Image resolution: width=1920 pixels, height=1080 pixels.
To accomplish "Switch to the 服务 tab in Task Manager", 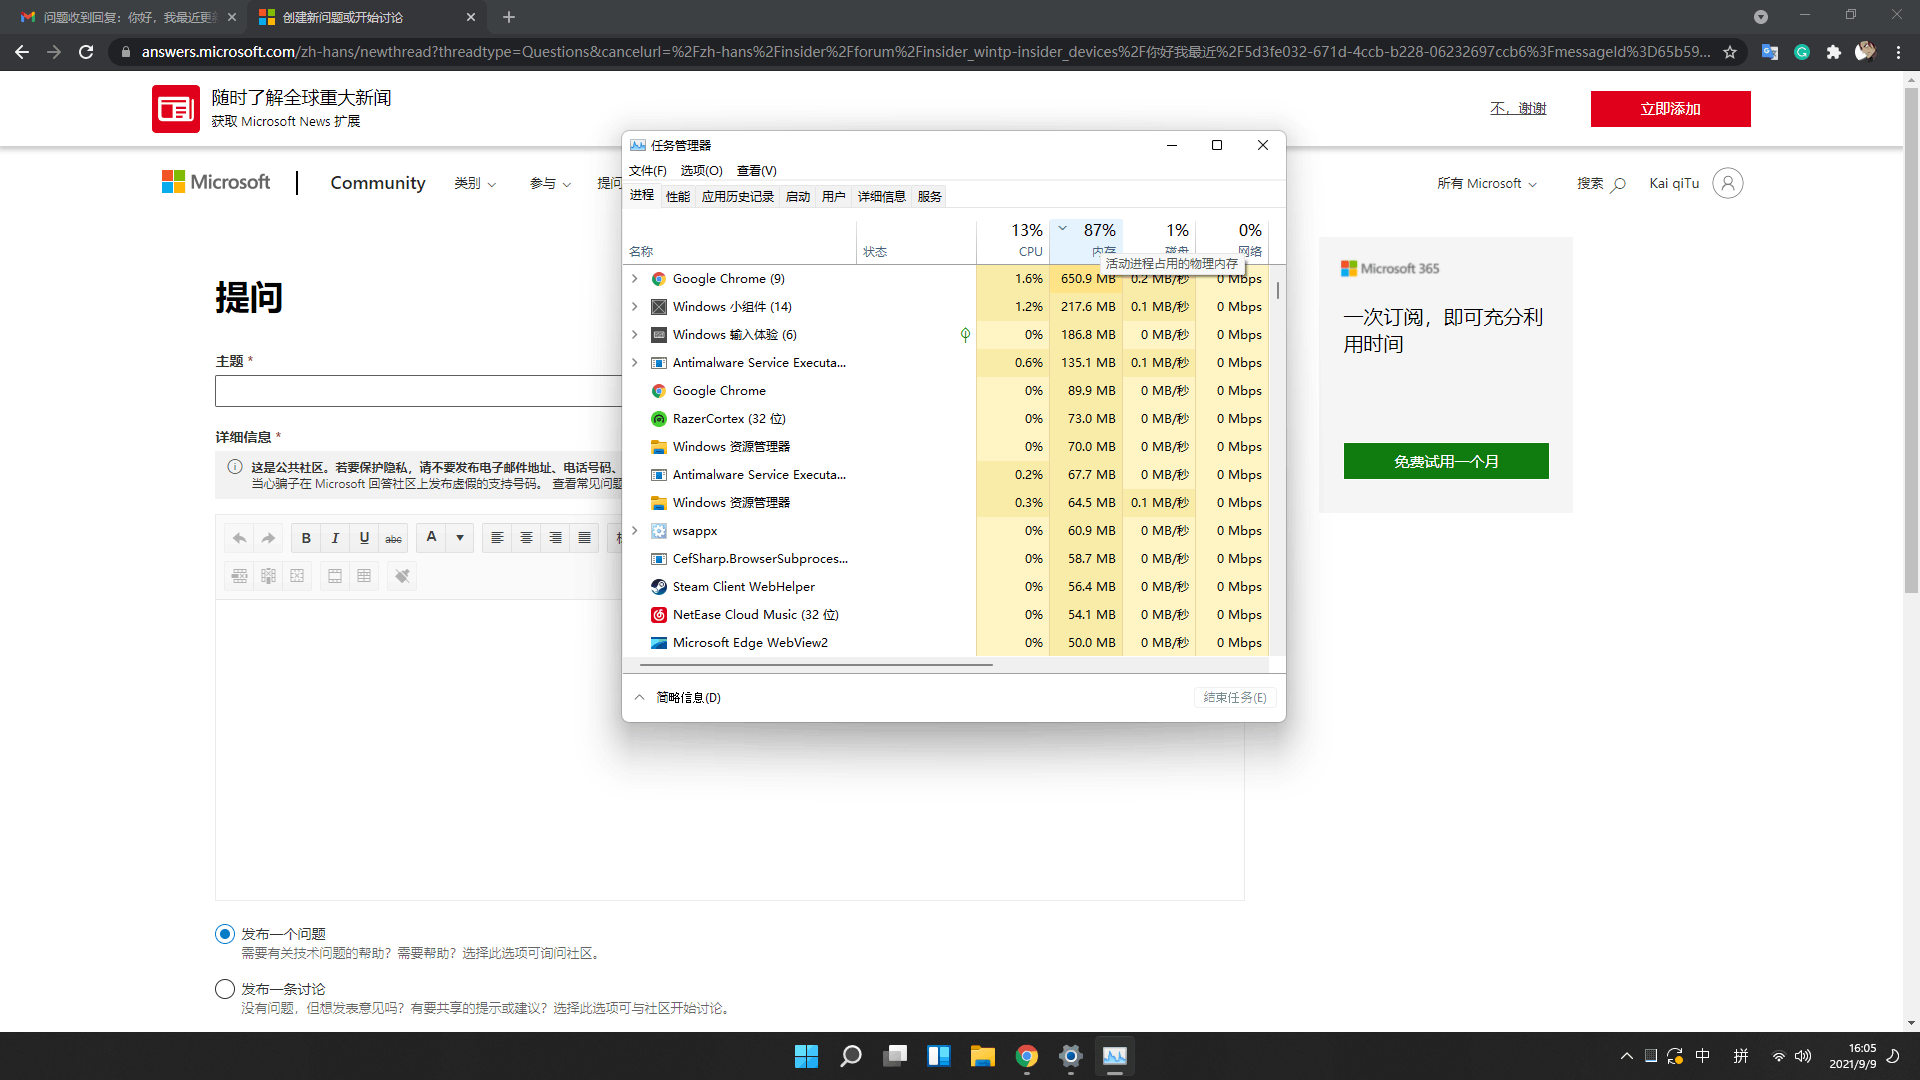I will (930, 197).
